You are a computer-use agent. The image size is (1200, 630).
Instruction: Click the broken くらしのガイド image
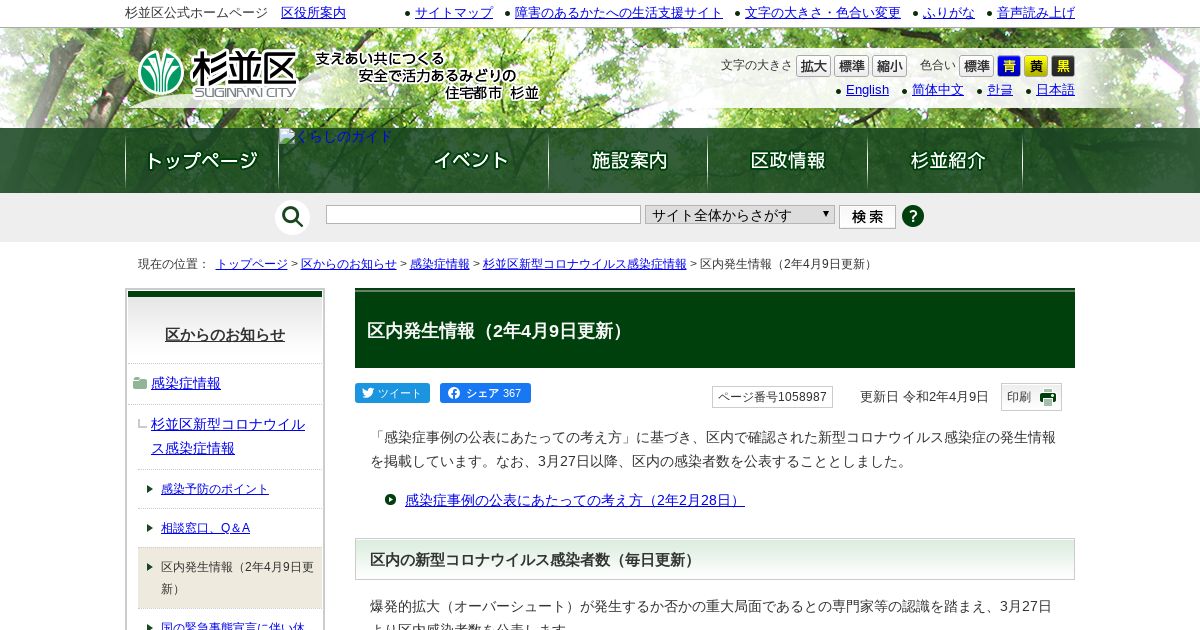(x=336, y=137)
